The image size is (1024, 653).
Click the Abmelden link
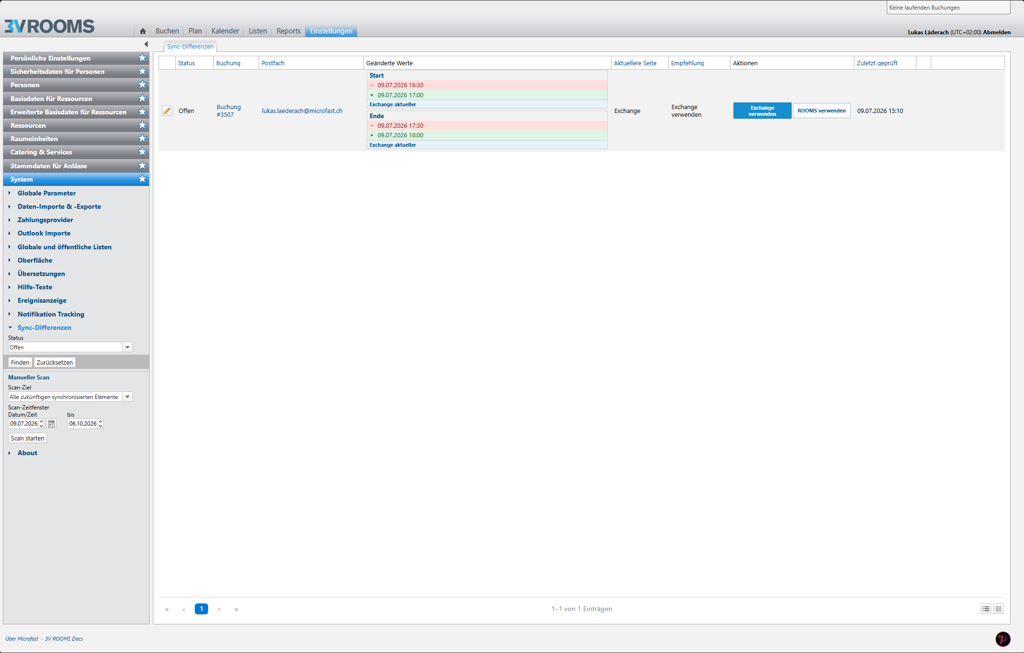997,32
